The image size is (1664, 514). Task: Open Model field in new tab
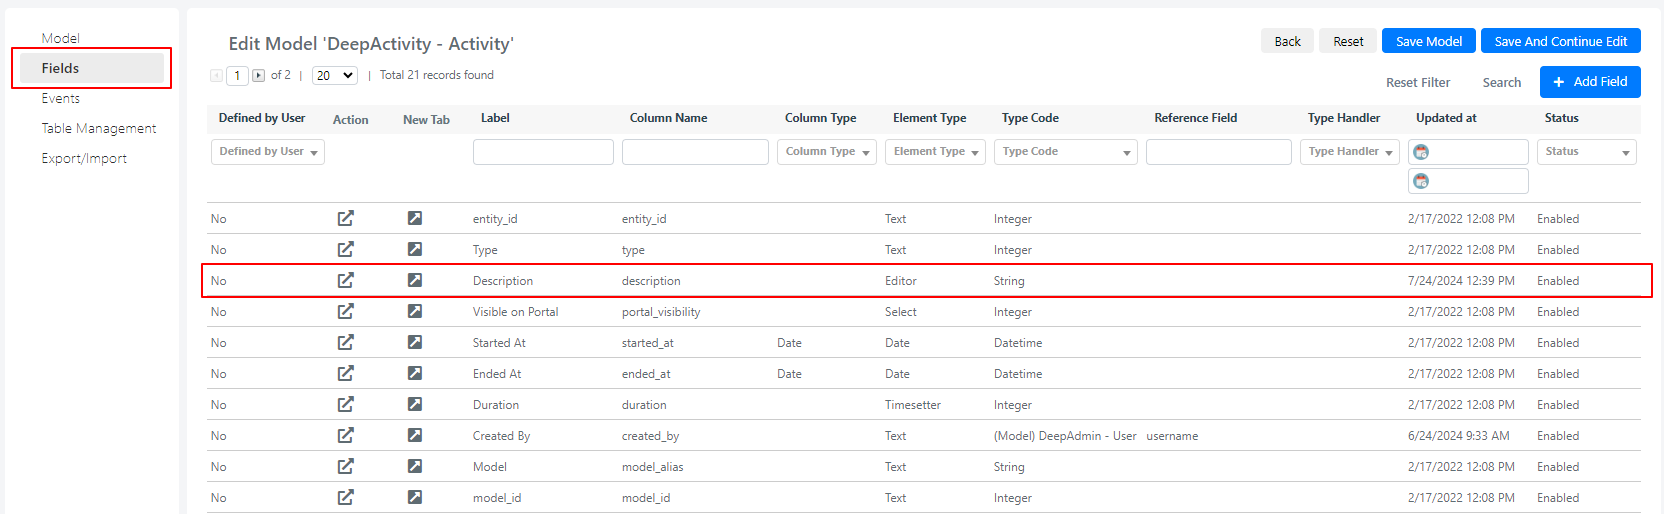[415, 466]
